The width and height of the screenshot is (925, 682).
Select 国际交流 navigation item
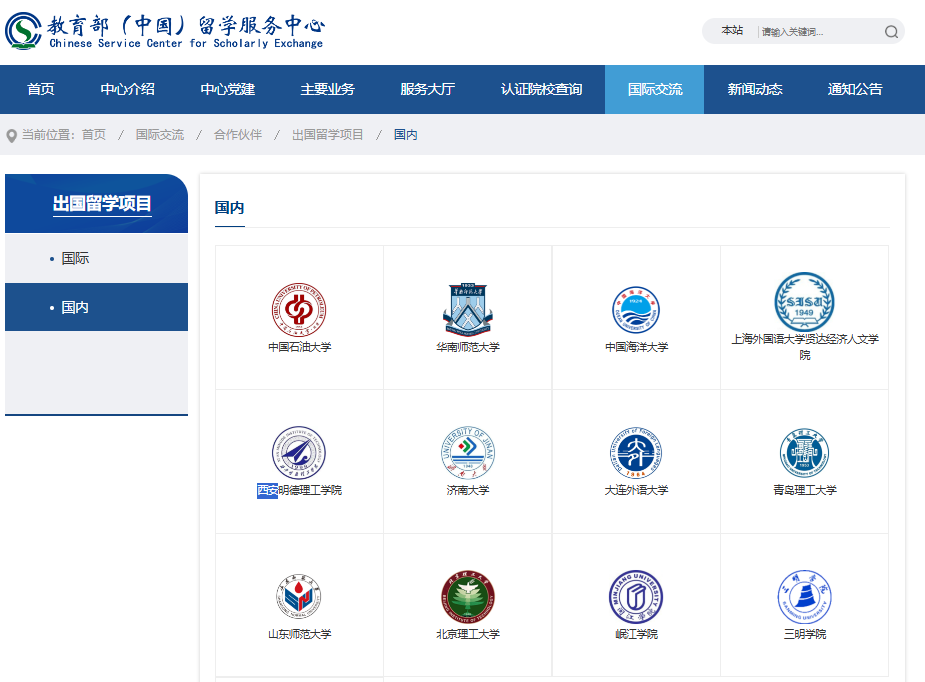(x=655, y=89)
